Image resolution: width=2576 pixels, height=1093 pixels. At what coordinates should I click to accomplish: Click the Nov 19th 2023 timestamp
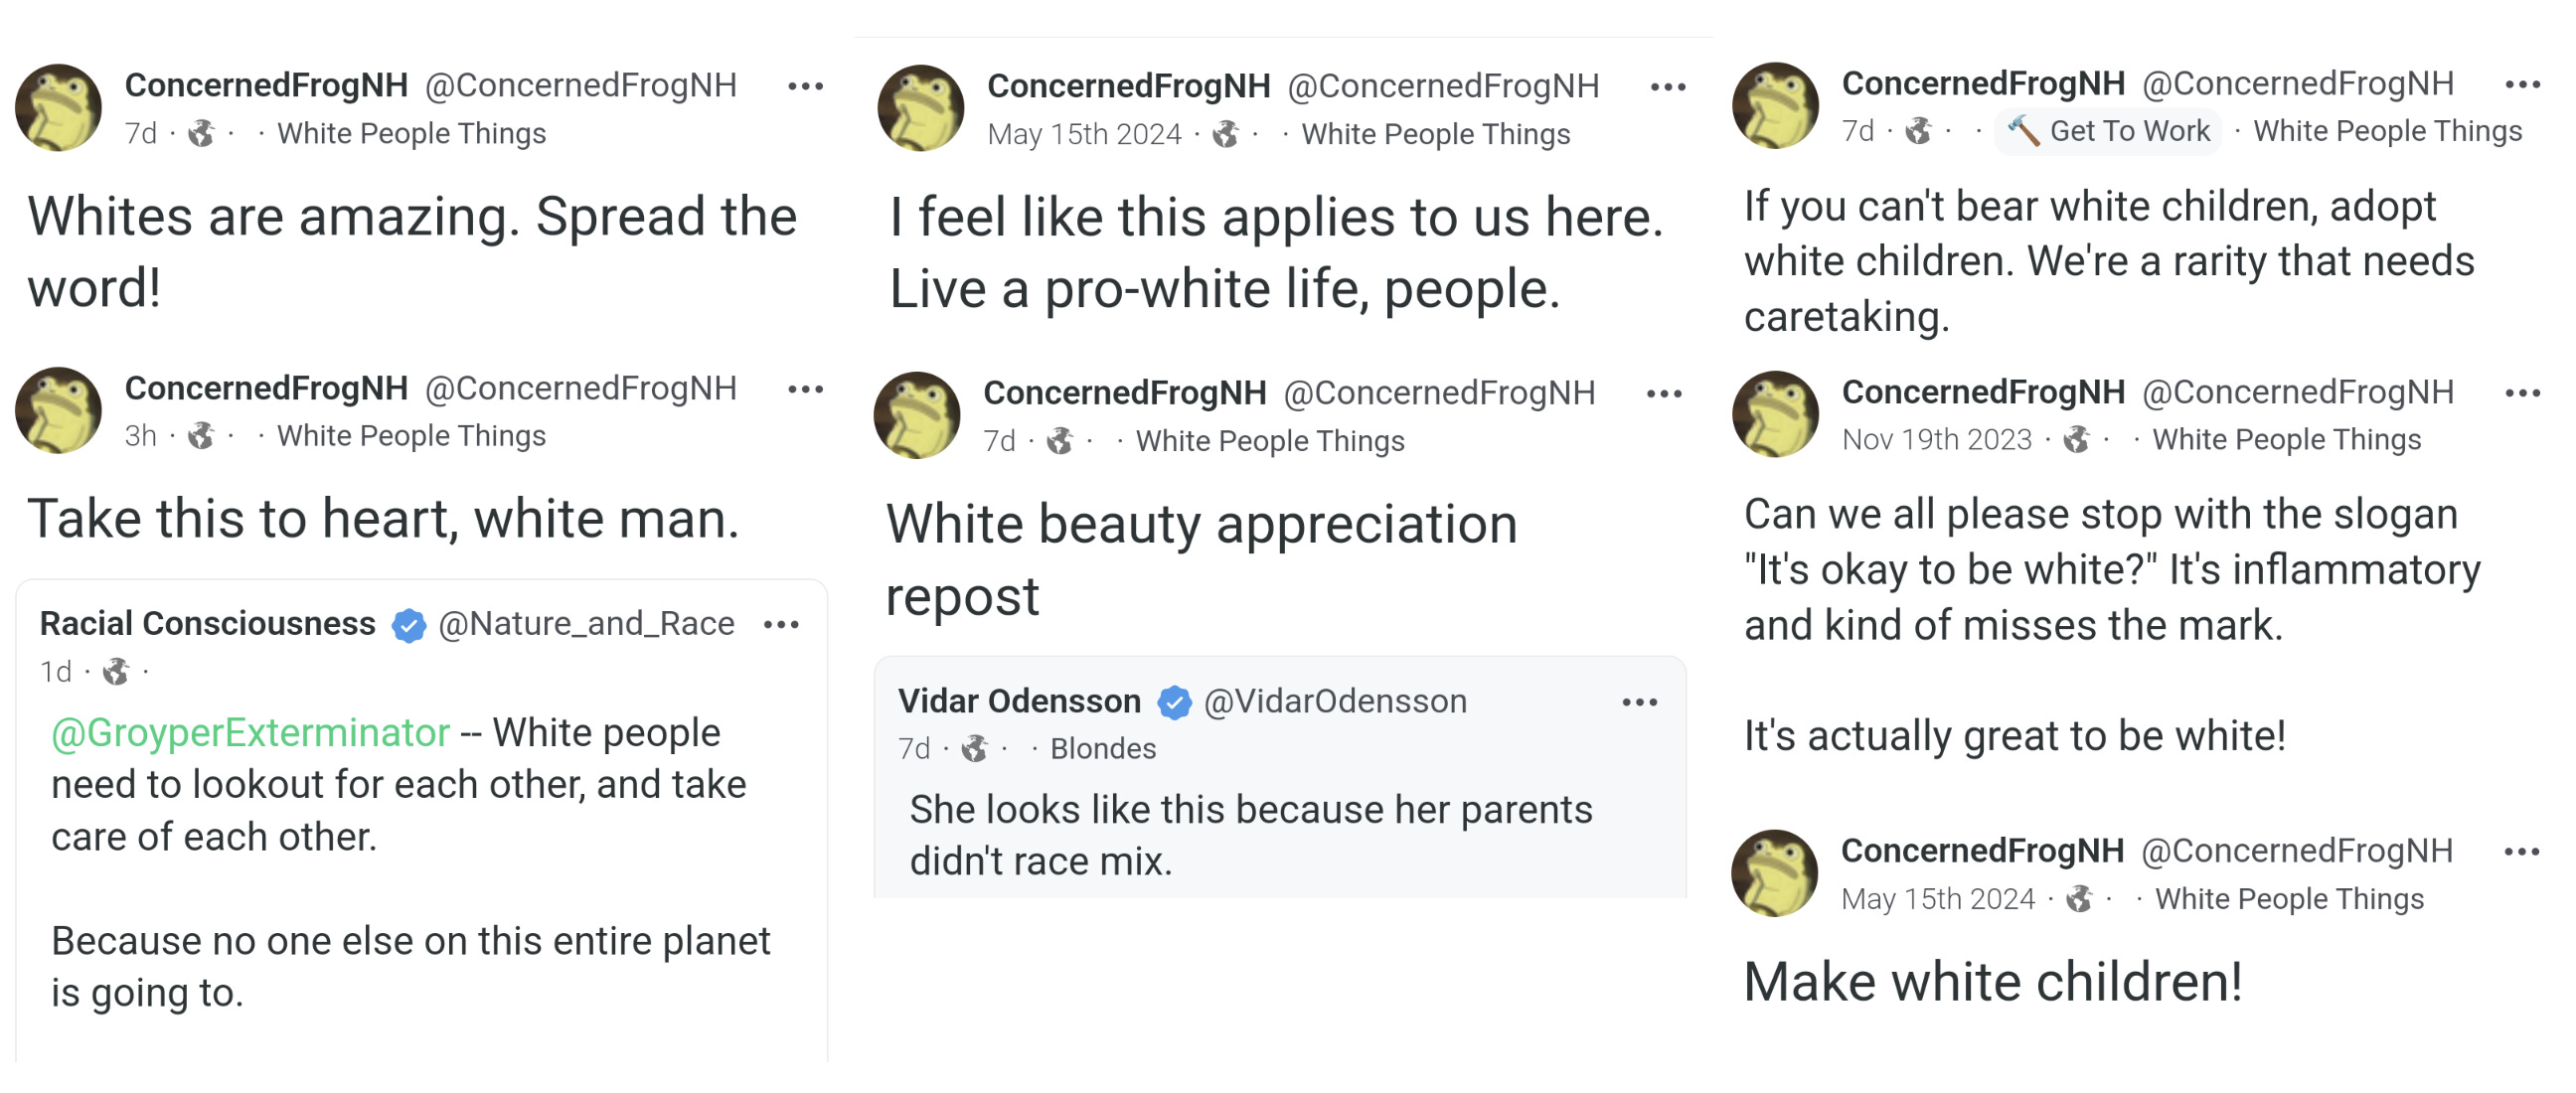[1936, 440]
